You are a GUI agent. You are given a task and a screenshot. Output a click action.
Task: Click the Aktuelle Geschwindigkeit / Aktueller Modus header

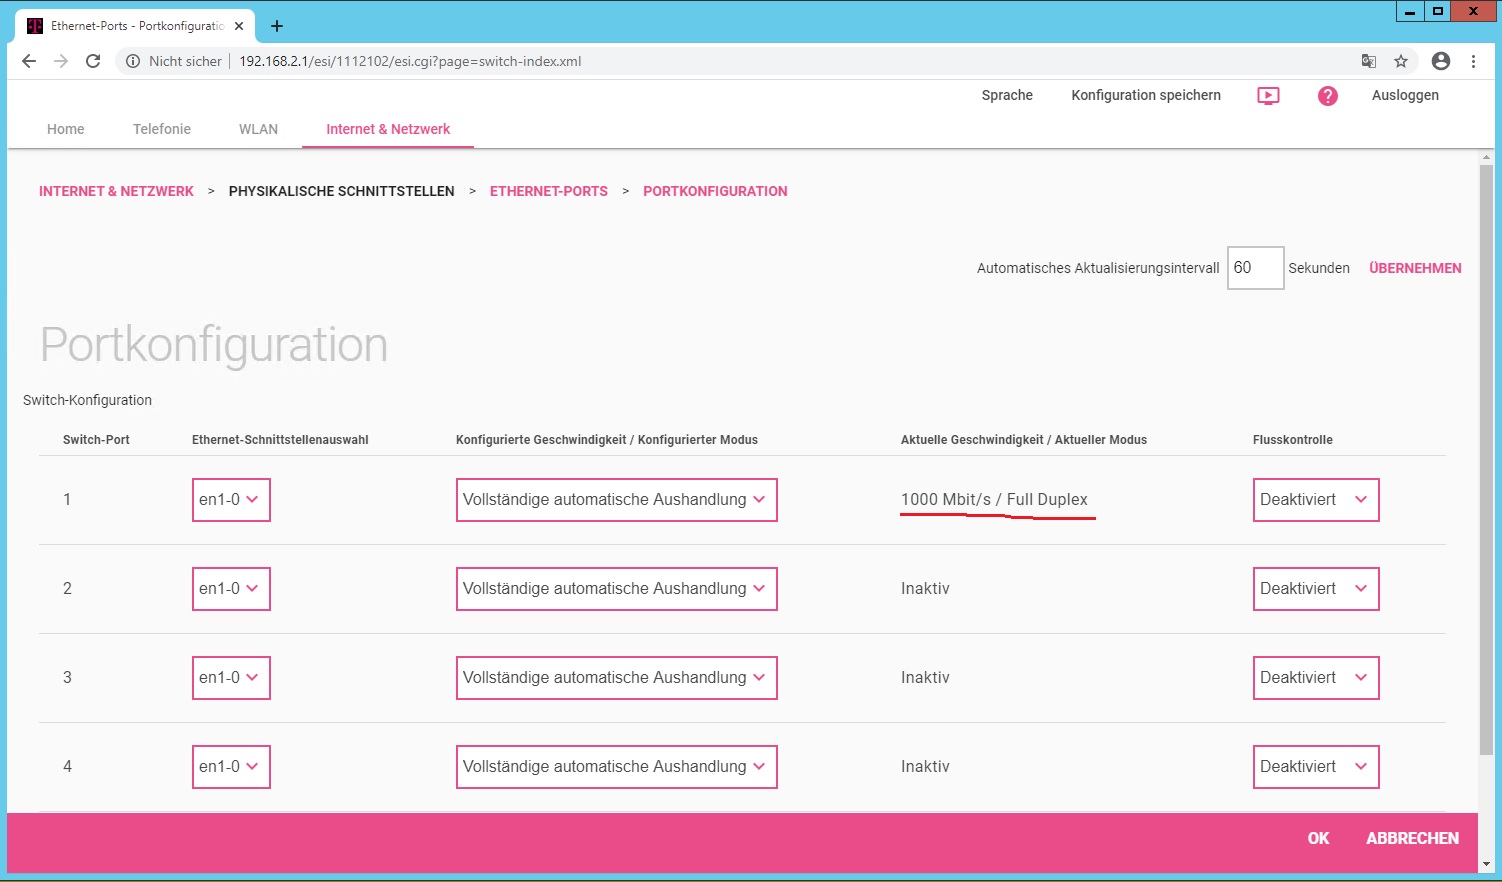[x=1024, y=440]
